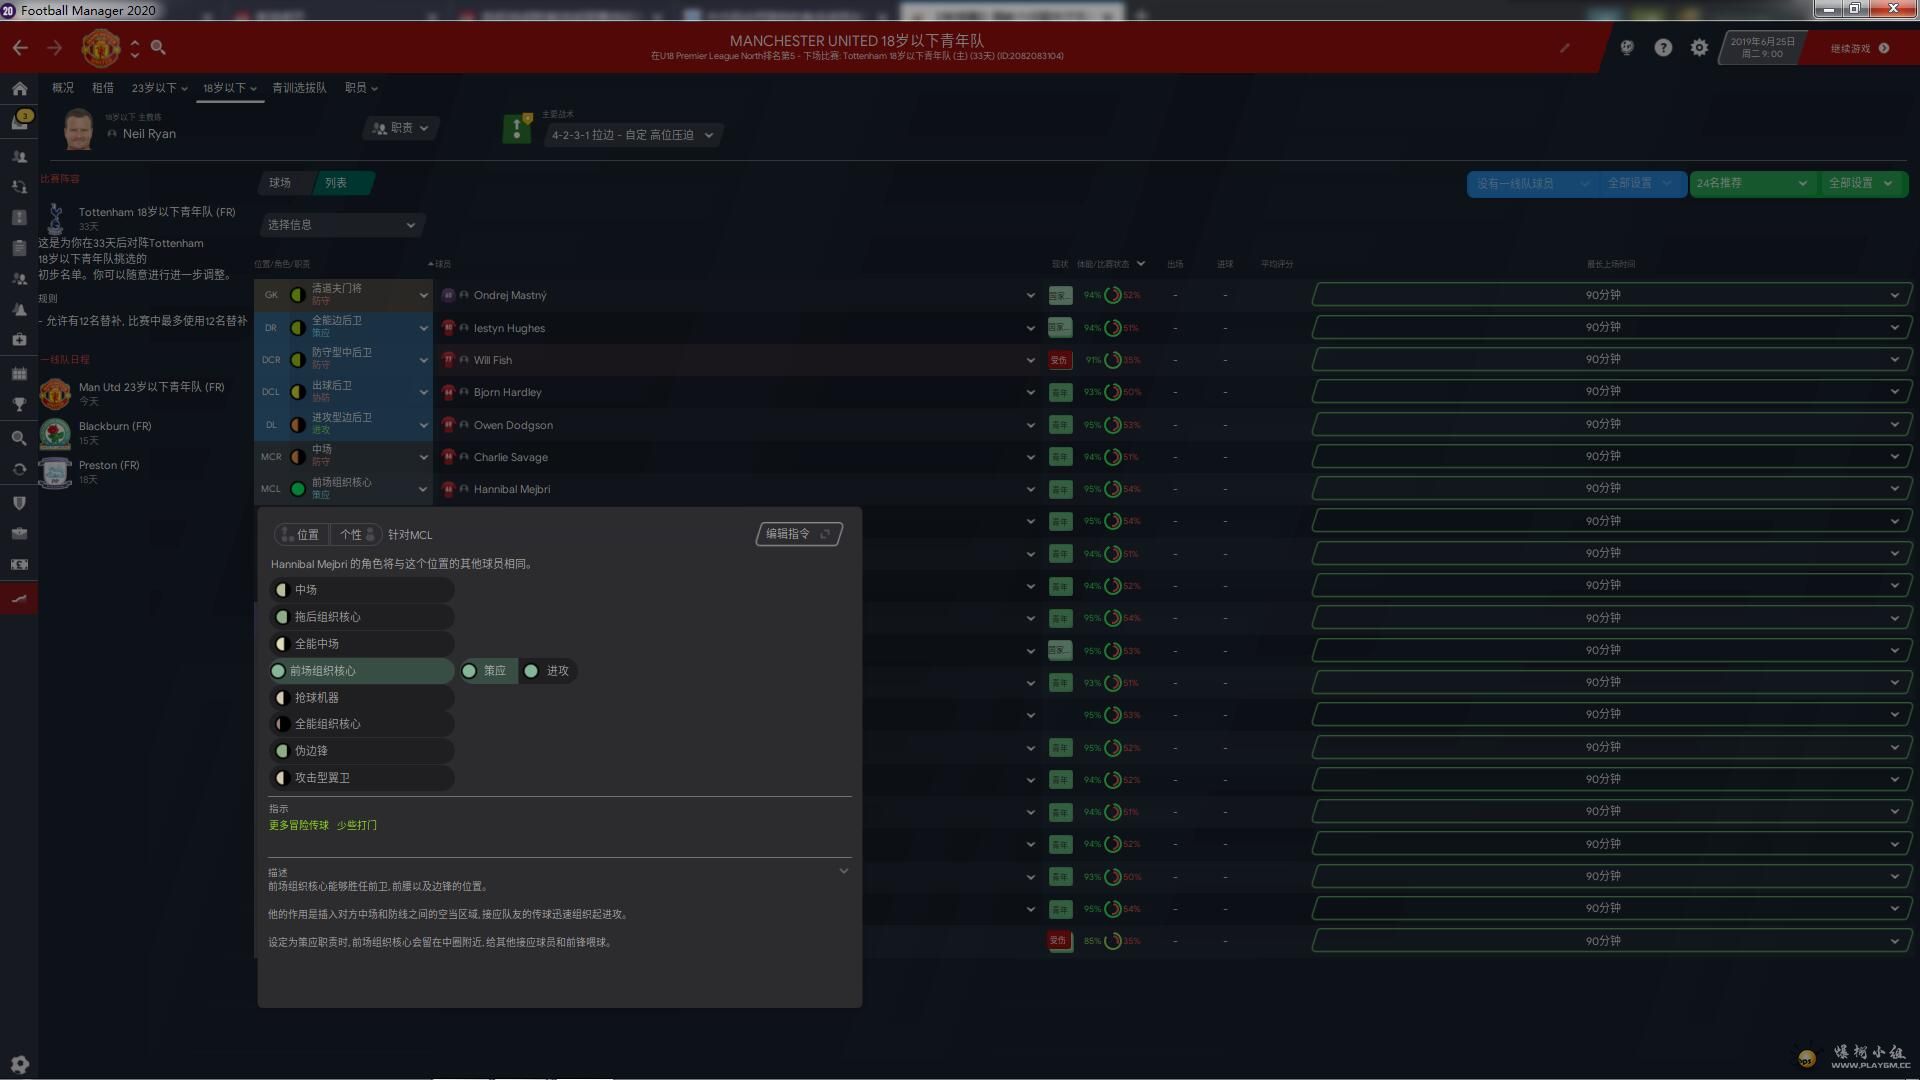This screenshot has width=1920, height=1080.
Task: Open the 青训选拔队 tab
Action: point(299,88)
